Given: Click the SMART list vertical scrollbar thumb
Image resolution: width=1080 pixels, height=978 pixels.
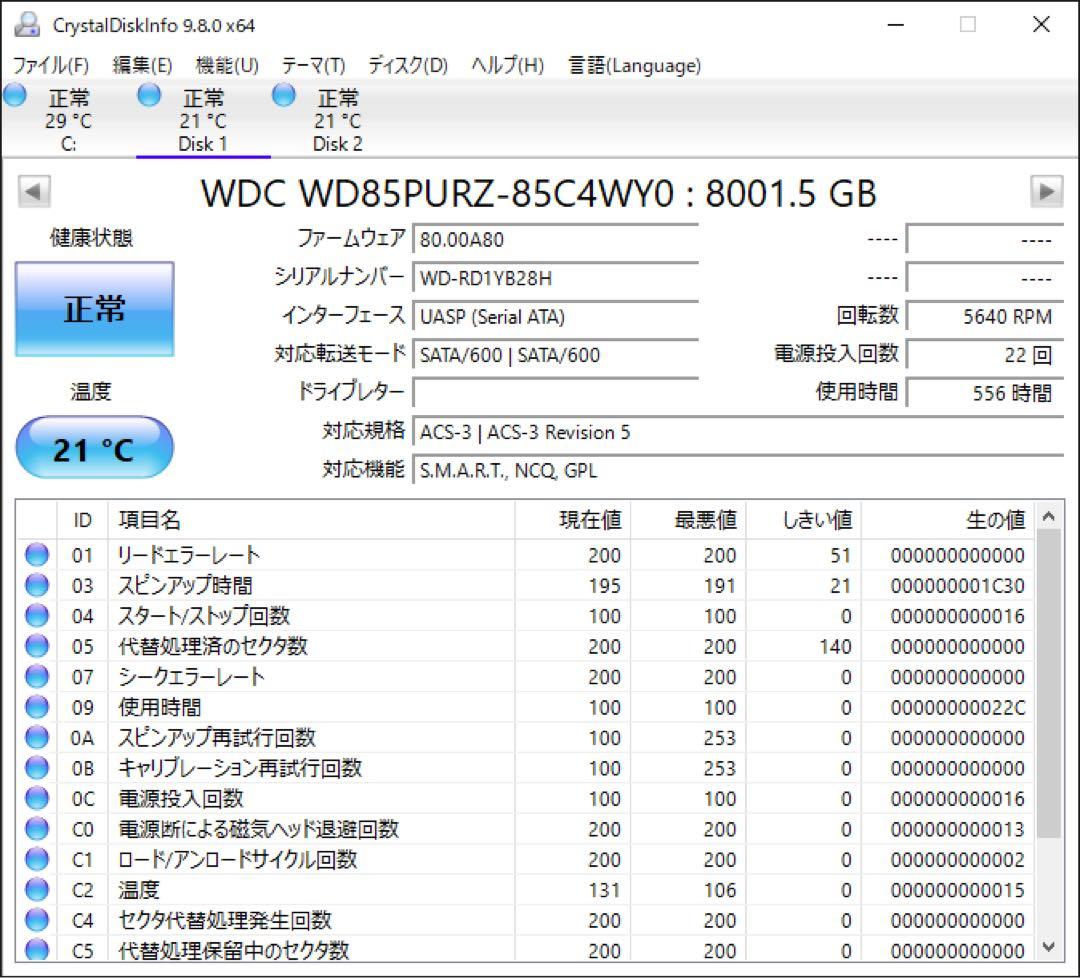Looking at the screenshot, I should click(x=1048, y=683).
